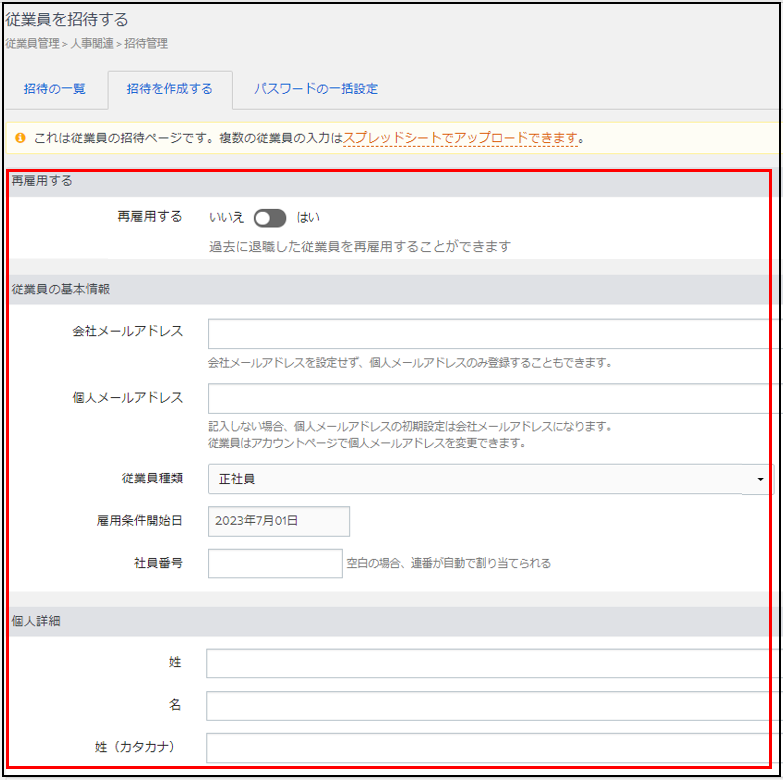Go to 従業員管理 in the breadcrumb
The height and width of the screenshot is (780, 783).
coord(32,44)
